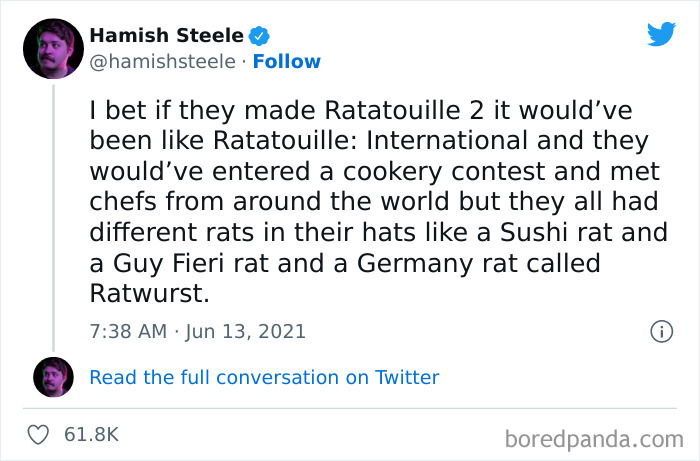Read the full conversation on Twitter

(x=264, y=377)
